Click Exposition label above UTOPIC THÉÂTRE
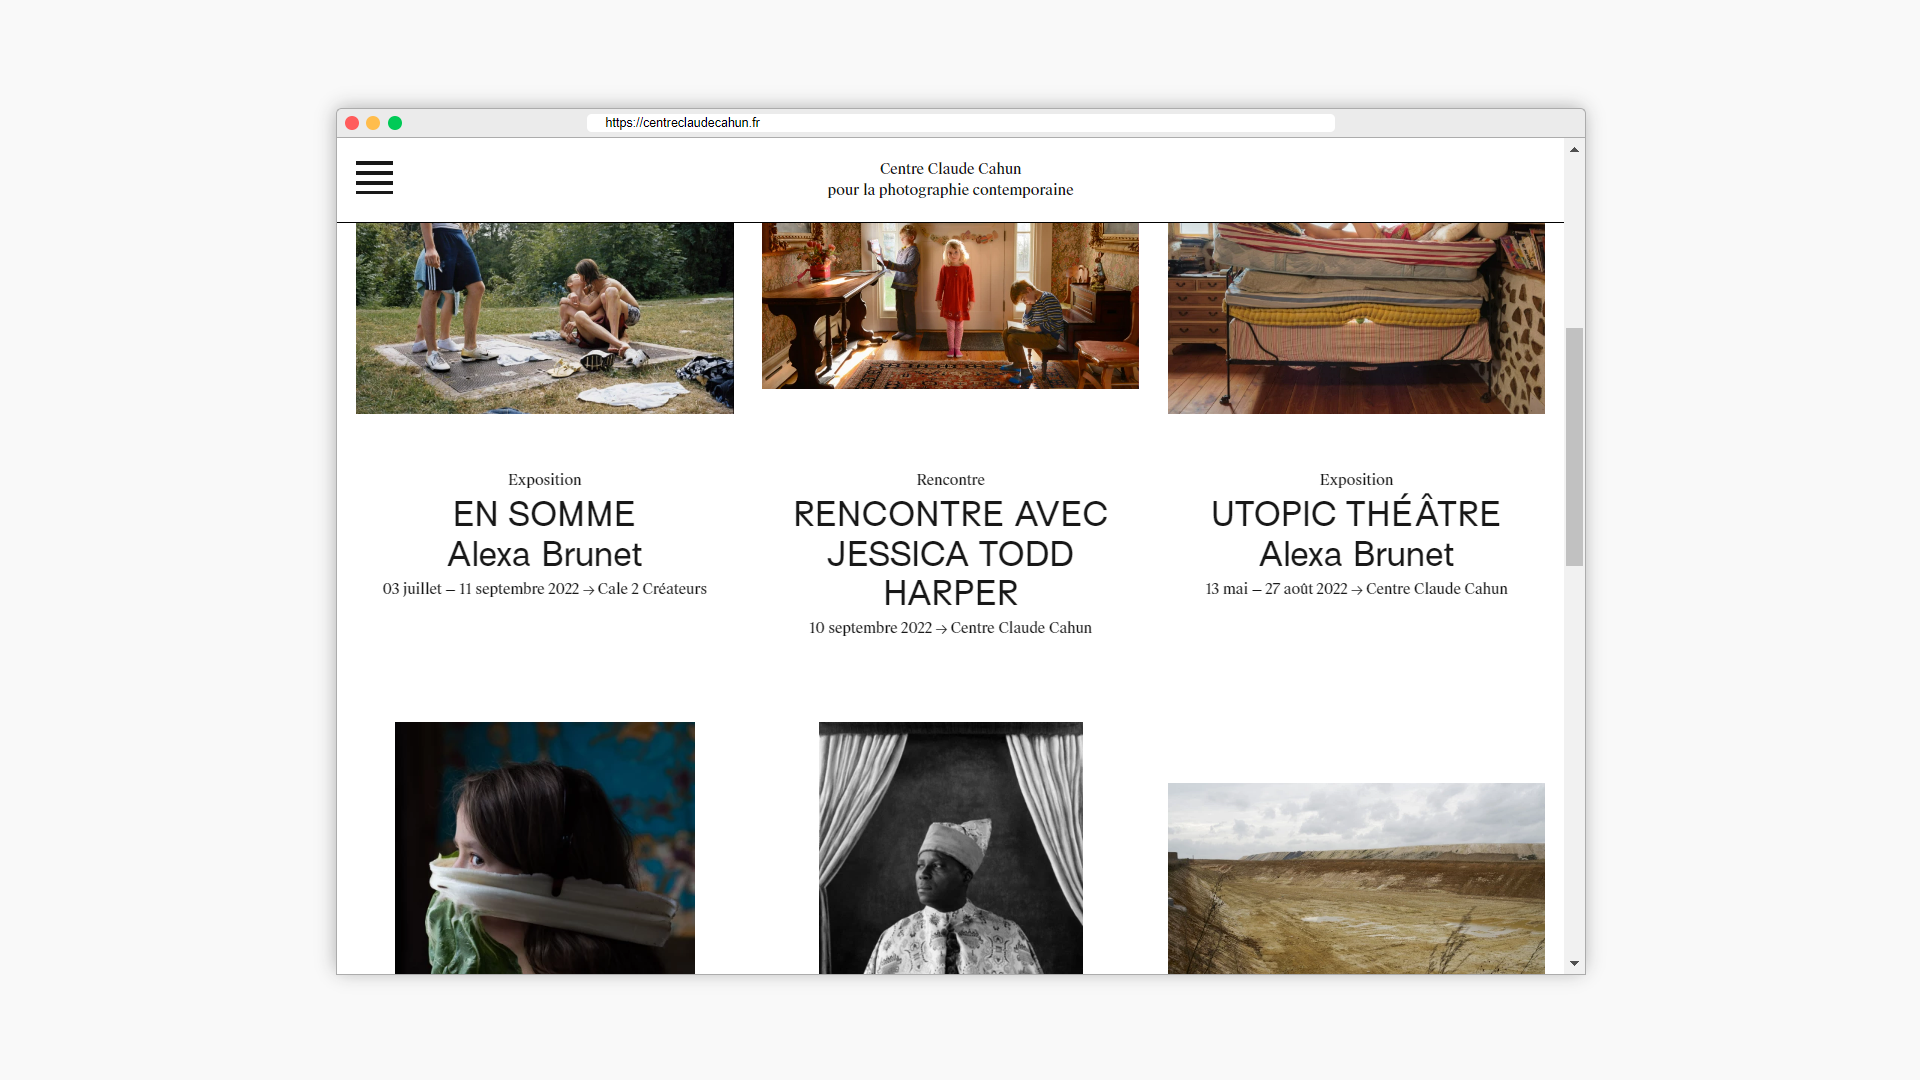This screenshot has width=1920, height=1080. tap(1356, 480)
